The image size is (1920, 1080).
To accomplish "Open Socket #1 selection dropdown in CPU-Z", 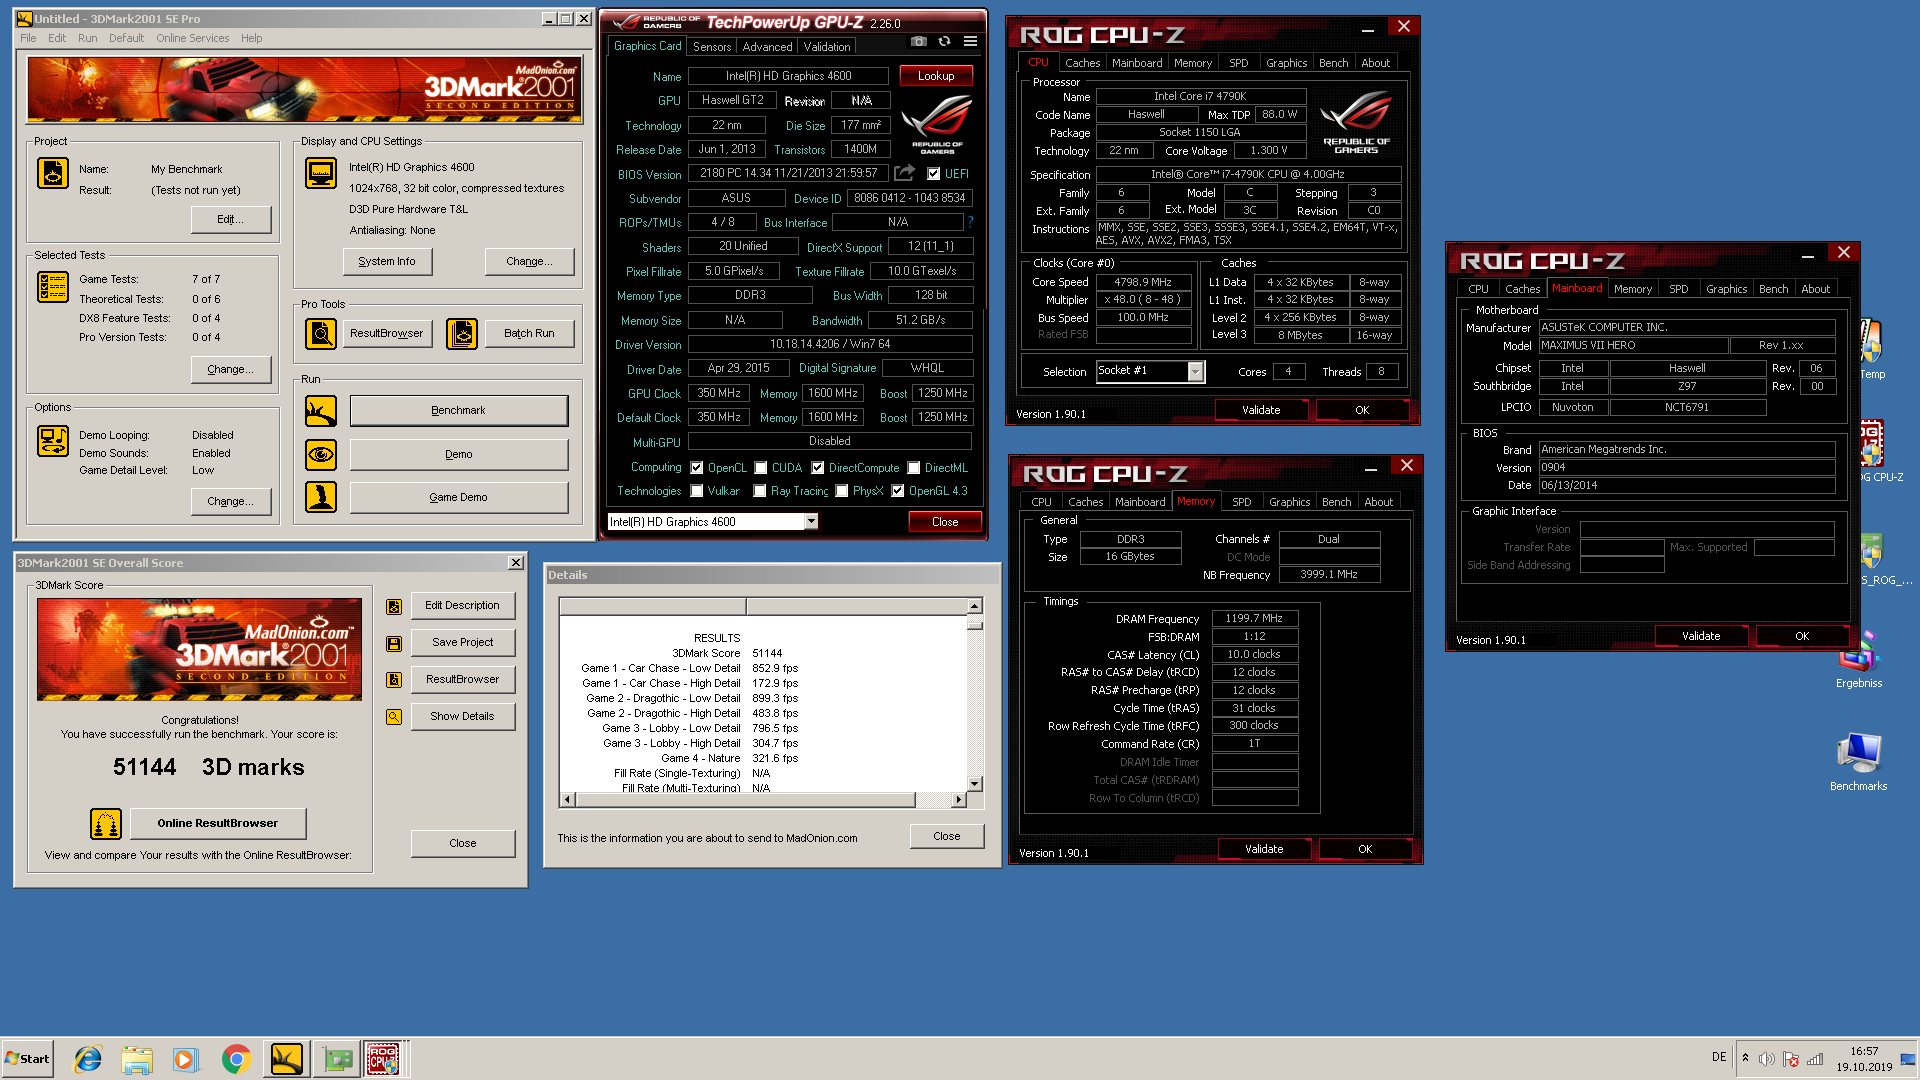I will [x=1195, y=371].
